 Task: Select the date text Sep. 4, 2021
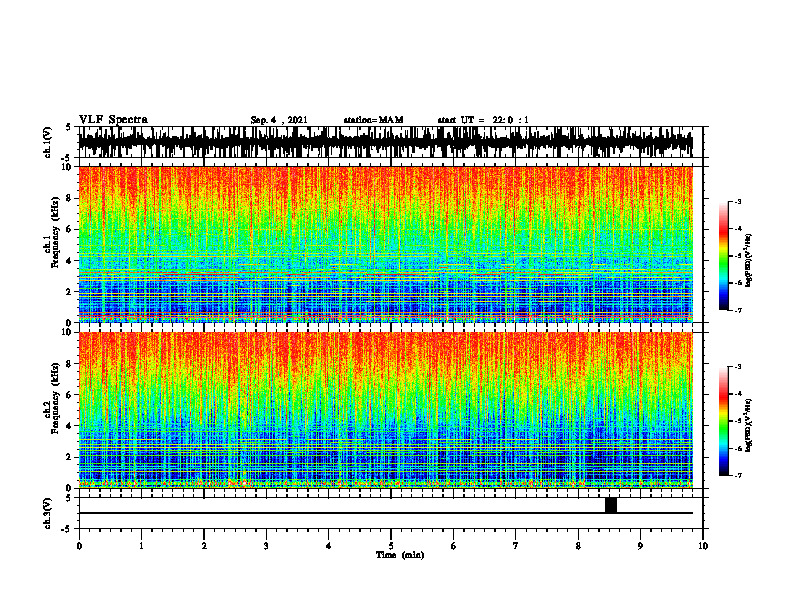(279, 120)
